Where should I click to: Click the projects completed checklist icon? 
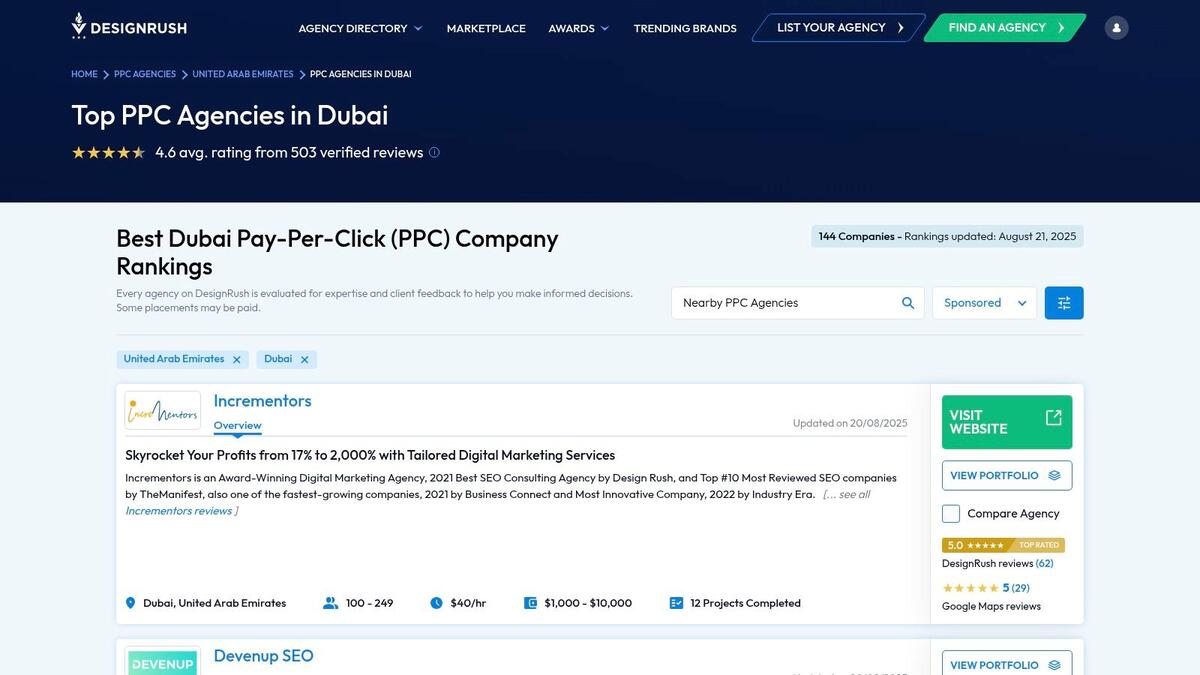tap(675, 603)
